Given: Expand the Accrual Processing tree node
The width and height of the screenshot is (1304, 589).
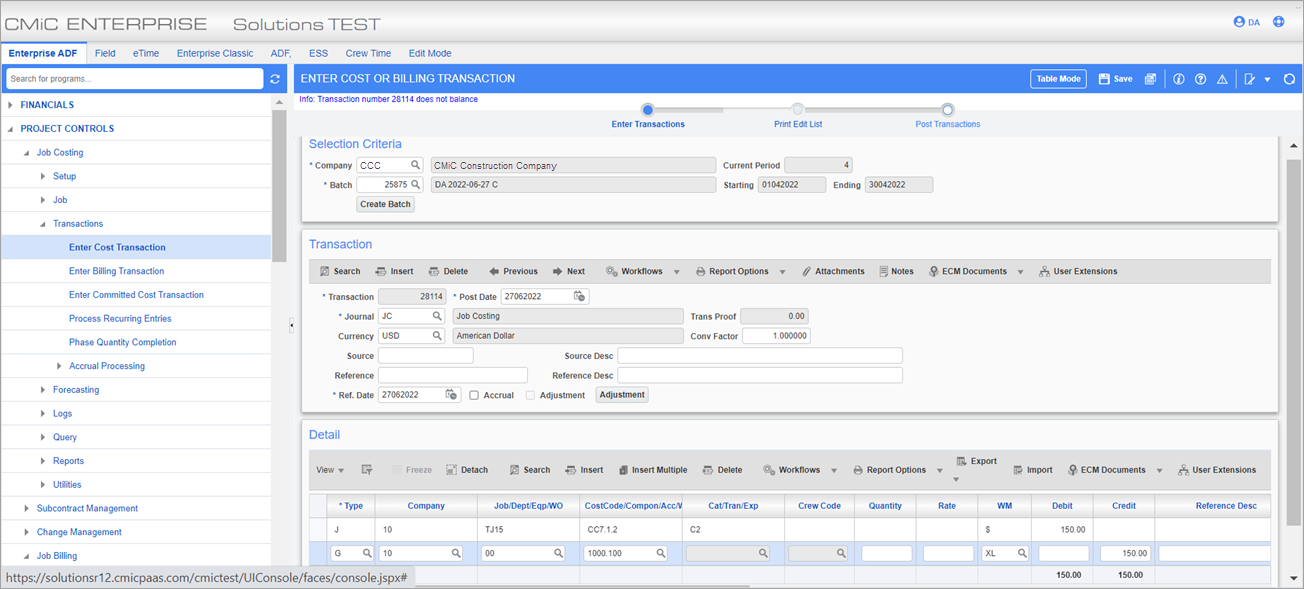Looking at the screenshot, I should pyautogui.click(x=59, y=366).
